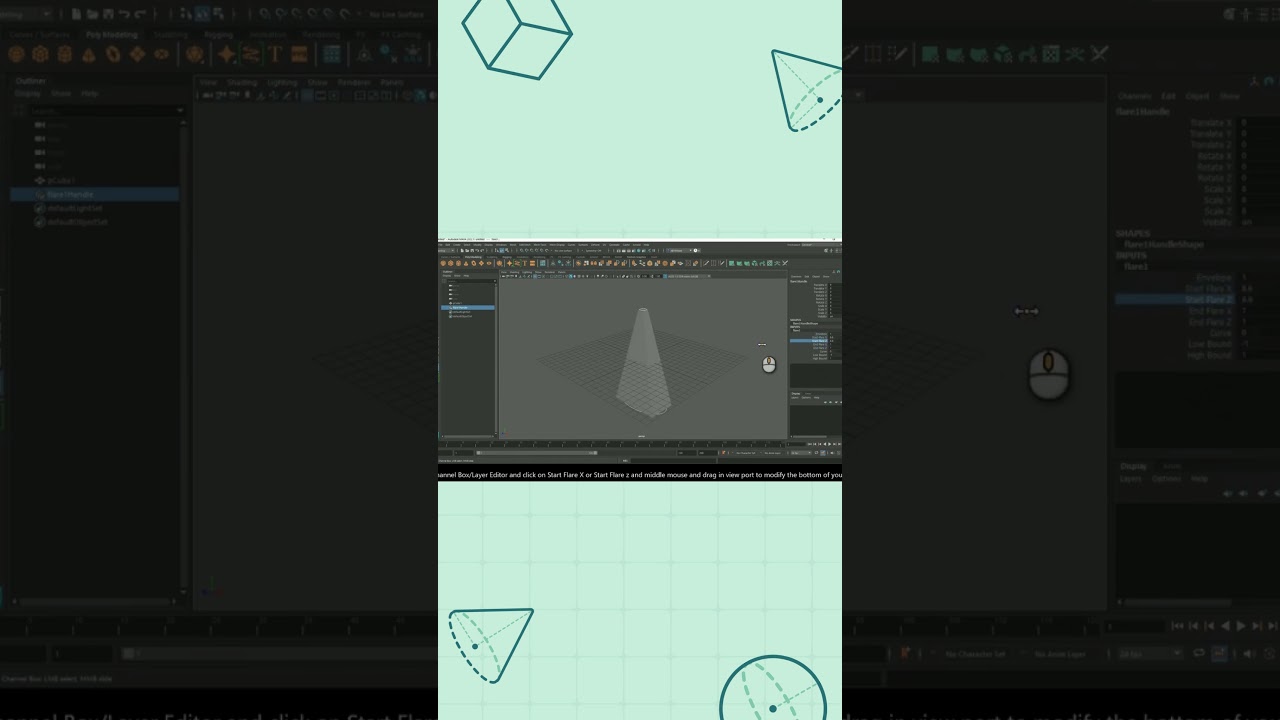Open Sculpting shelf tab in small Maya window

click(x=492, y=257)
